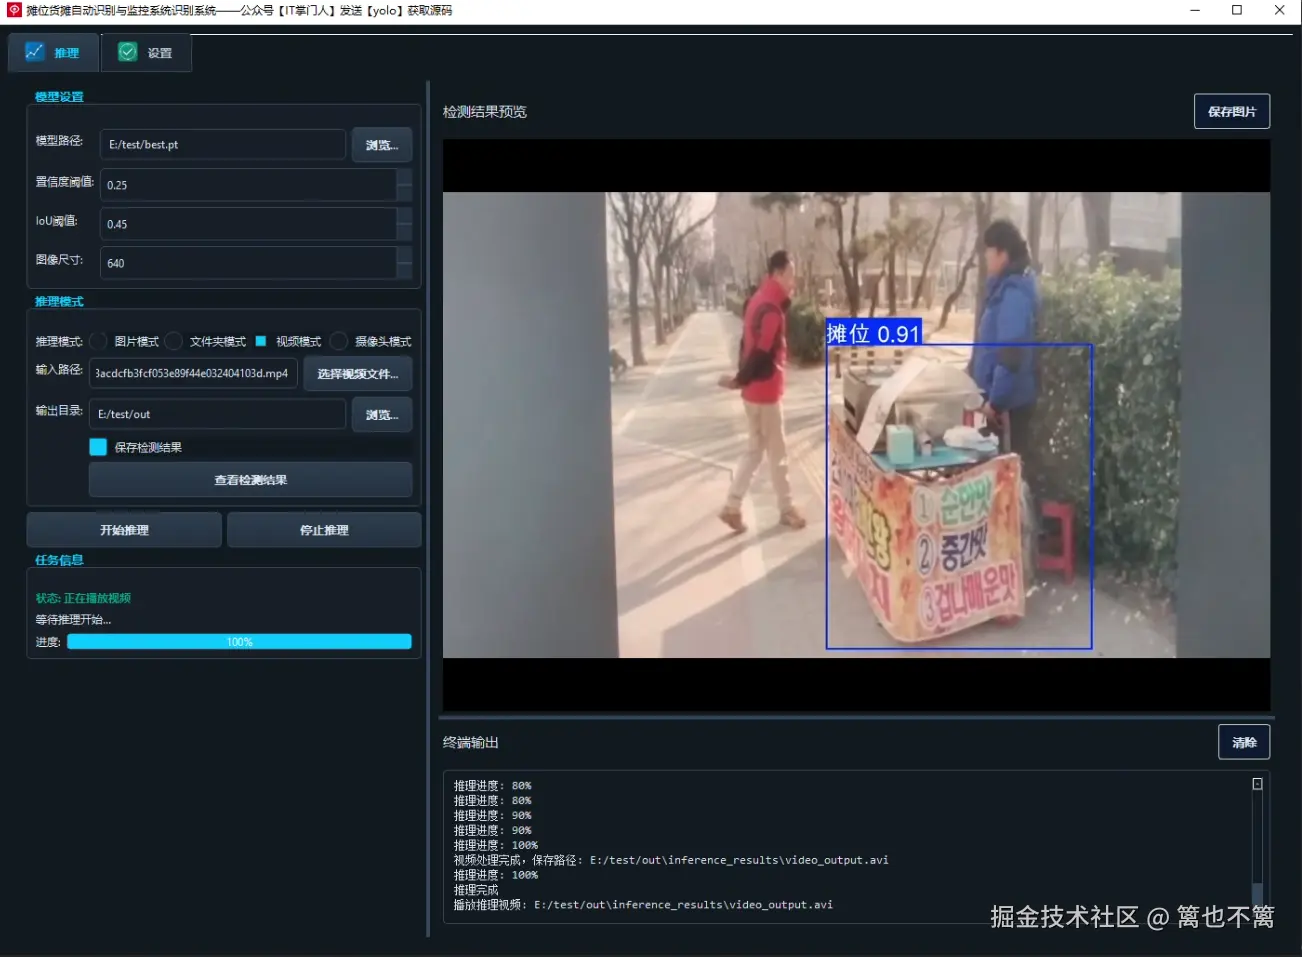The height and width of the screenshot is (957, 1302).
Task: Maximize the application window
Action: (x=1237, y=10)
